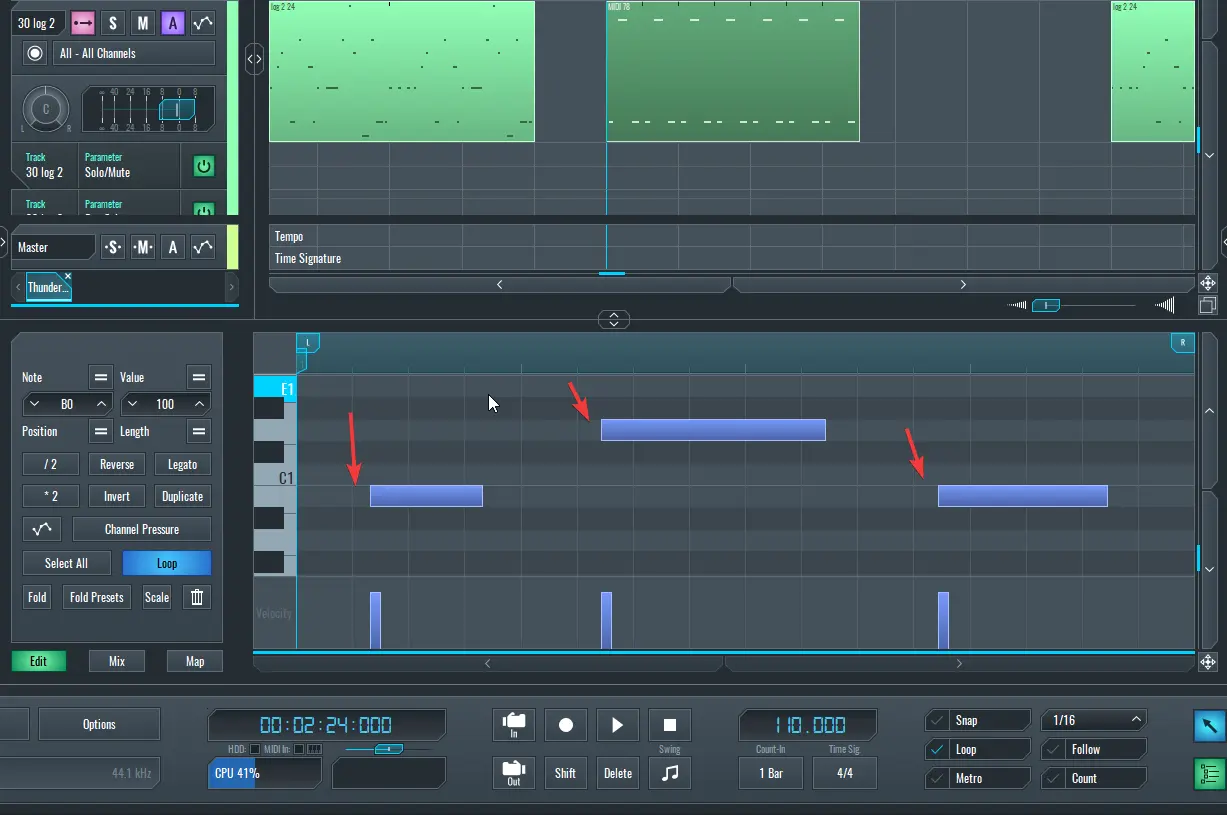Click the Play button in transport

coord(618,724)
